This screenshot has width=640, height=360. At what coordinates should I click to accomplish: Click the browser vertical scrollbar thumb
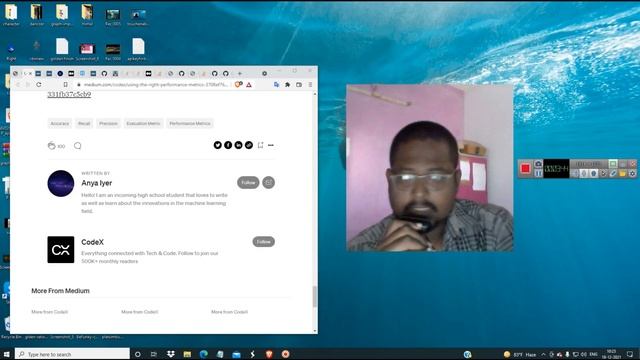pyautogui.click(x=315, y=296)
